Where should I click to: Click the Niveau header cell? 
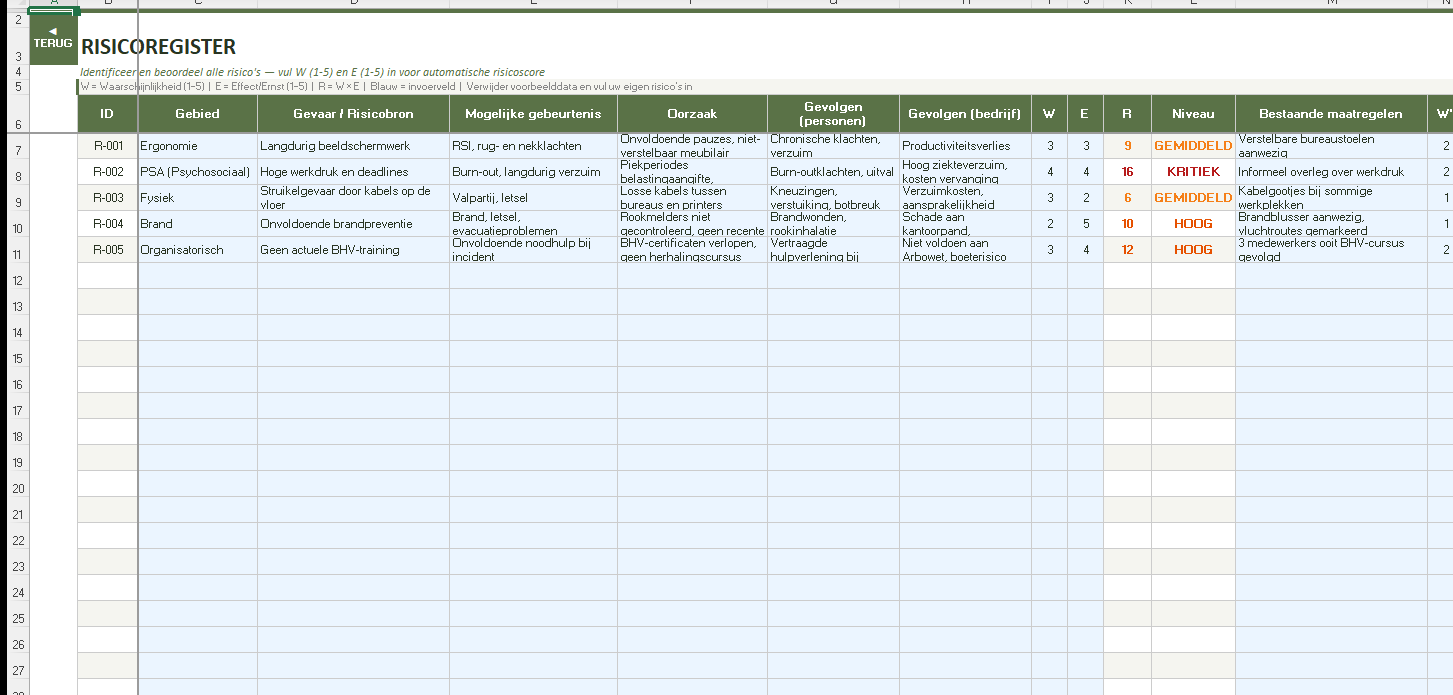coord(1192,114)
